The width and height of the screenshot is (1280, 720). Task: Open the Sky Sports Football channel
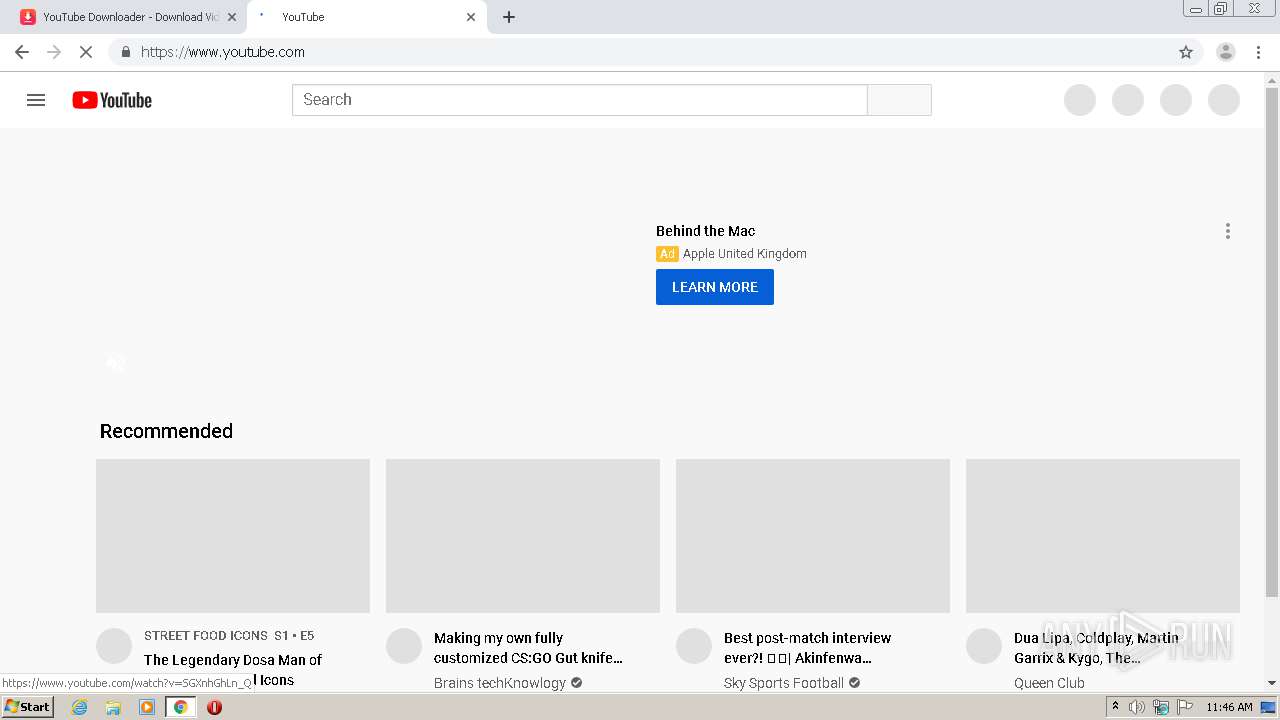click(x=784, y=683)
